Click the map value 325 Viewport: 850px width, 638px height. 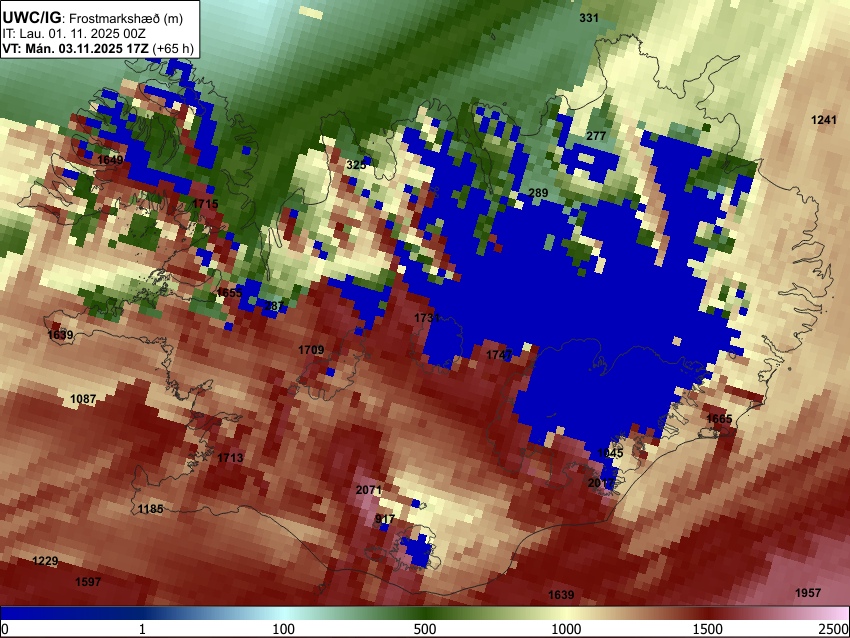coord(356,165)
